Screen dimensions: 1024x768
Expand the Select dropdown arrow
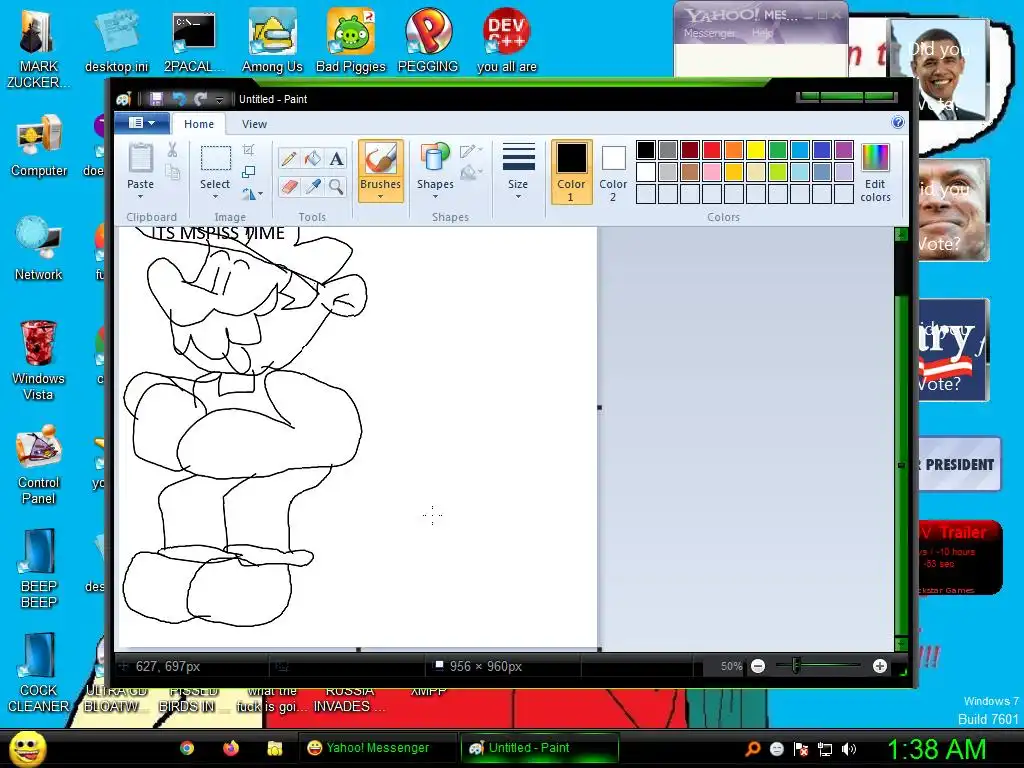click(x=215, y=196)
